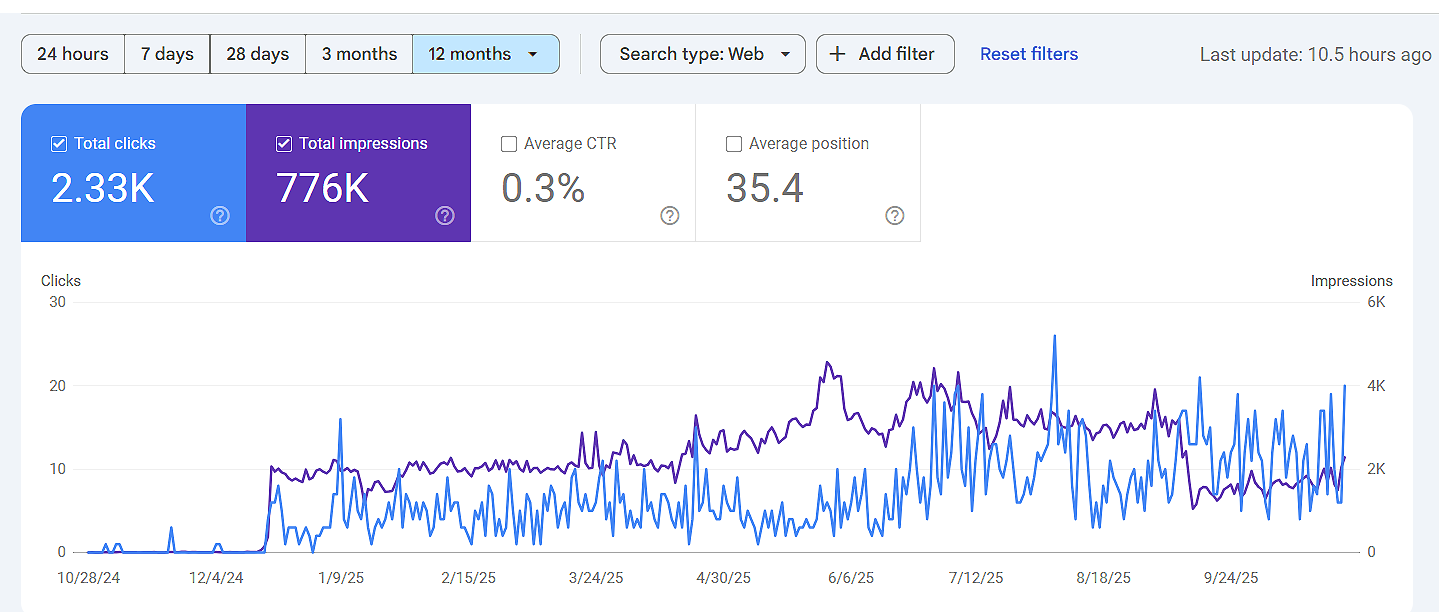The height and width of the screenshot is (612, 1439).
Task: Open the Search type: Web dropdown
Action: (702, 54)
